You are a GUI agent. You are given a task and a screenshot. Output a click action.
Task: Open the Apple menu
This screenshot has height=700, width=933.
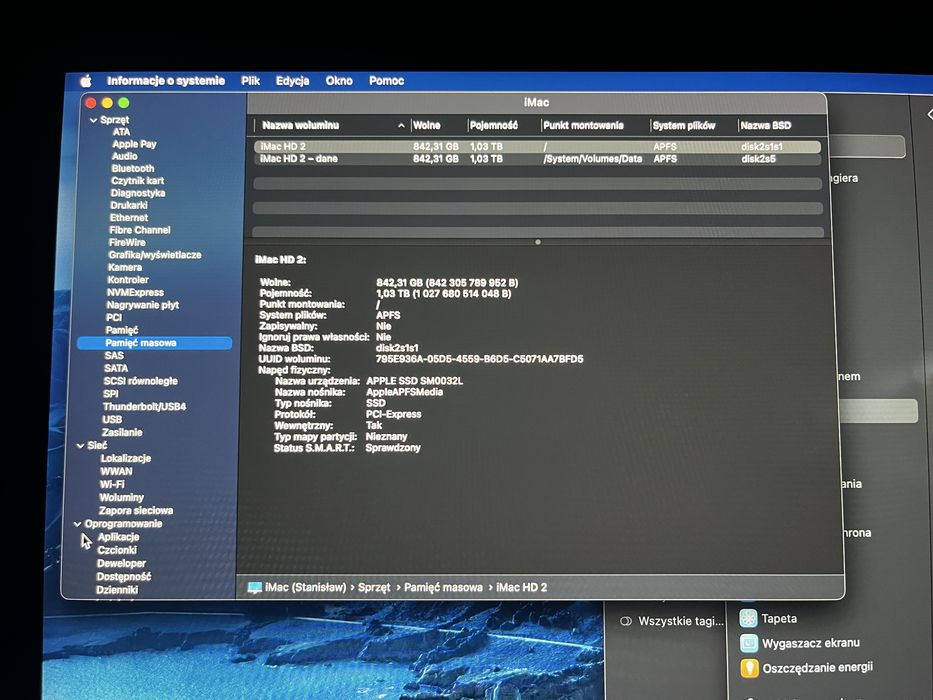pos(86,81)
